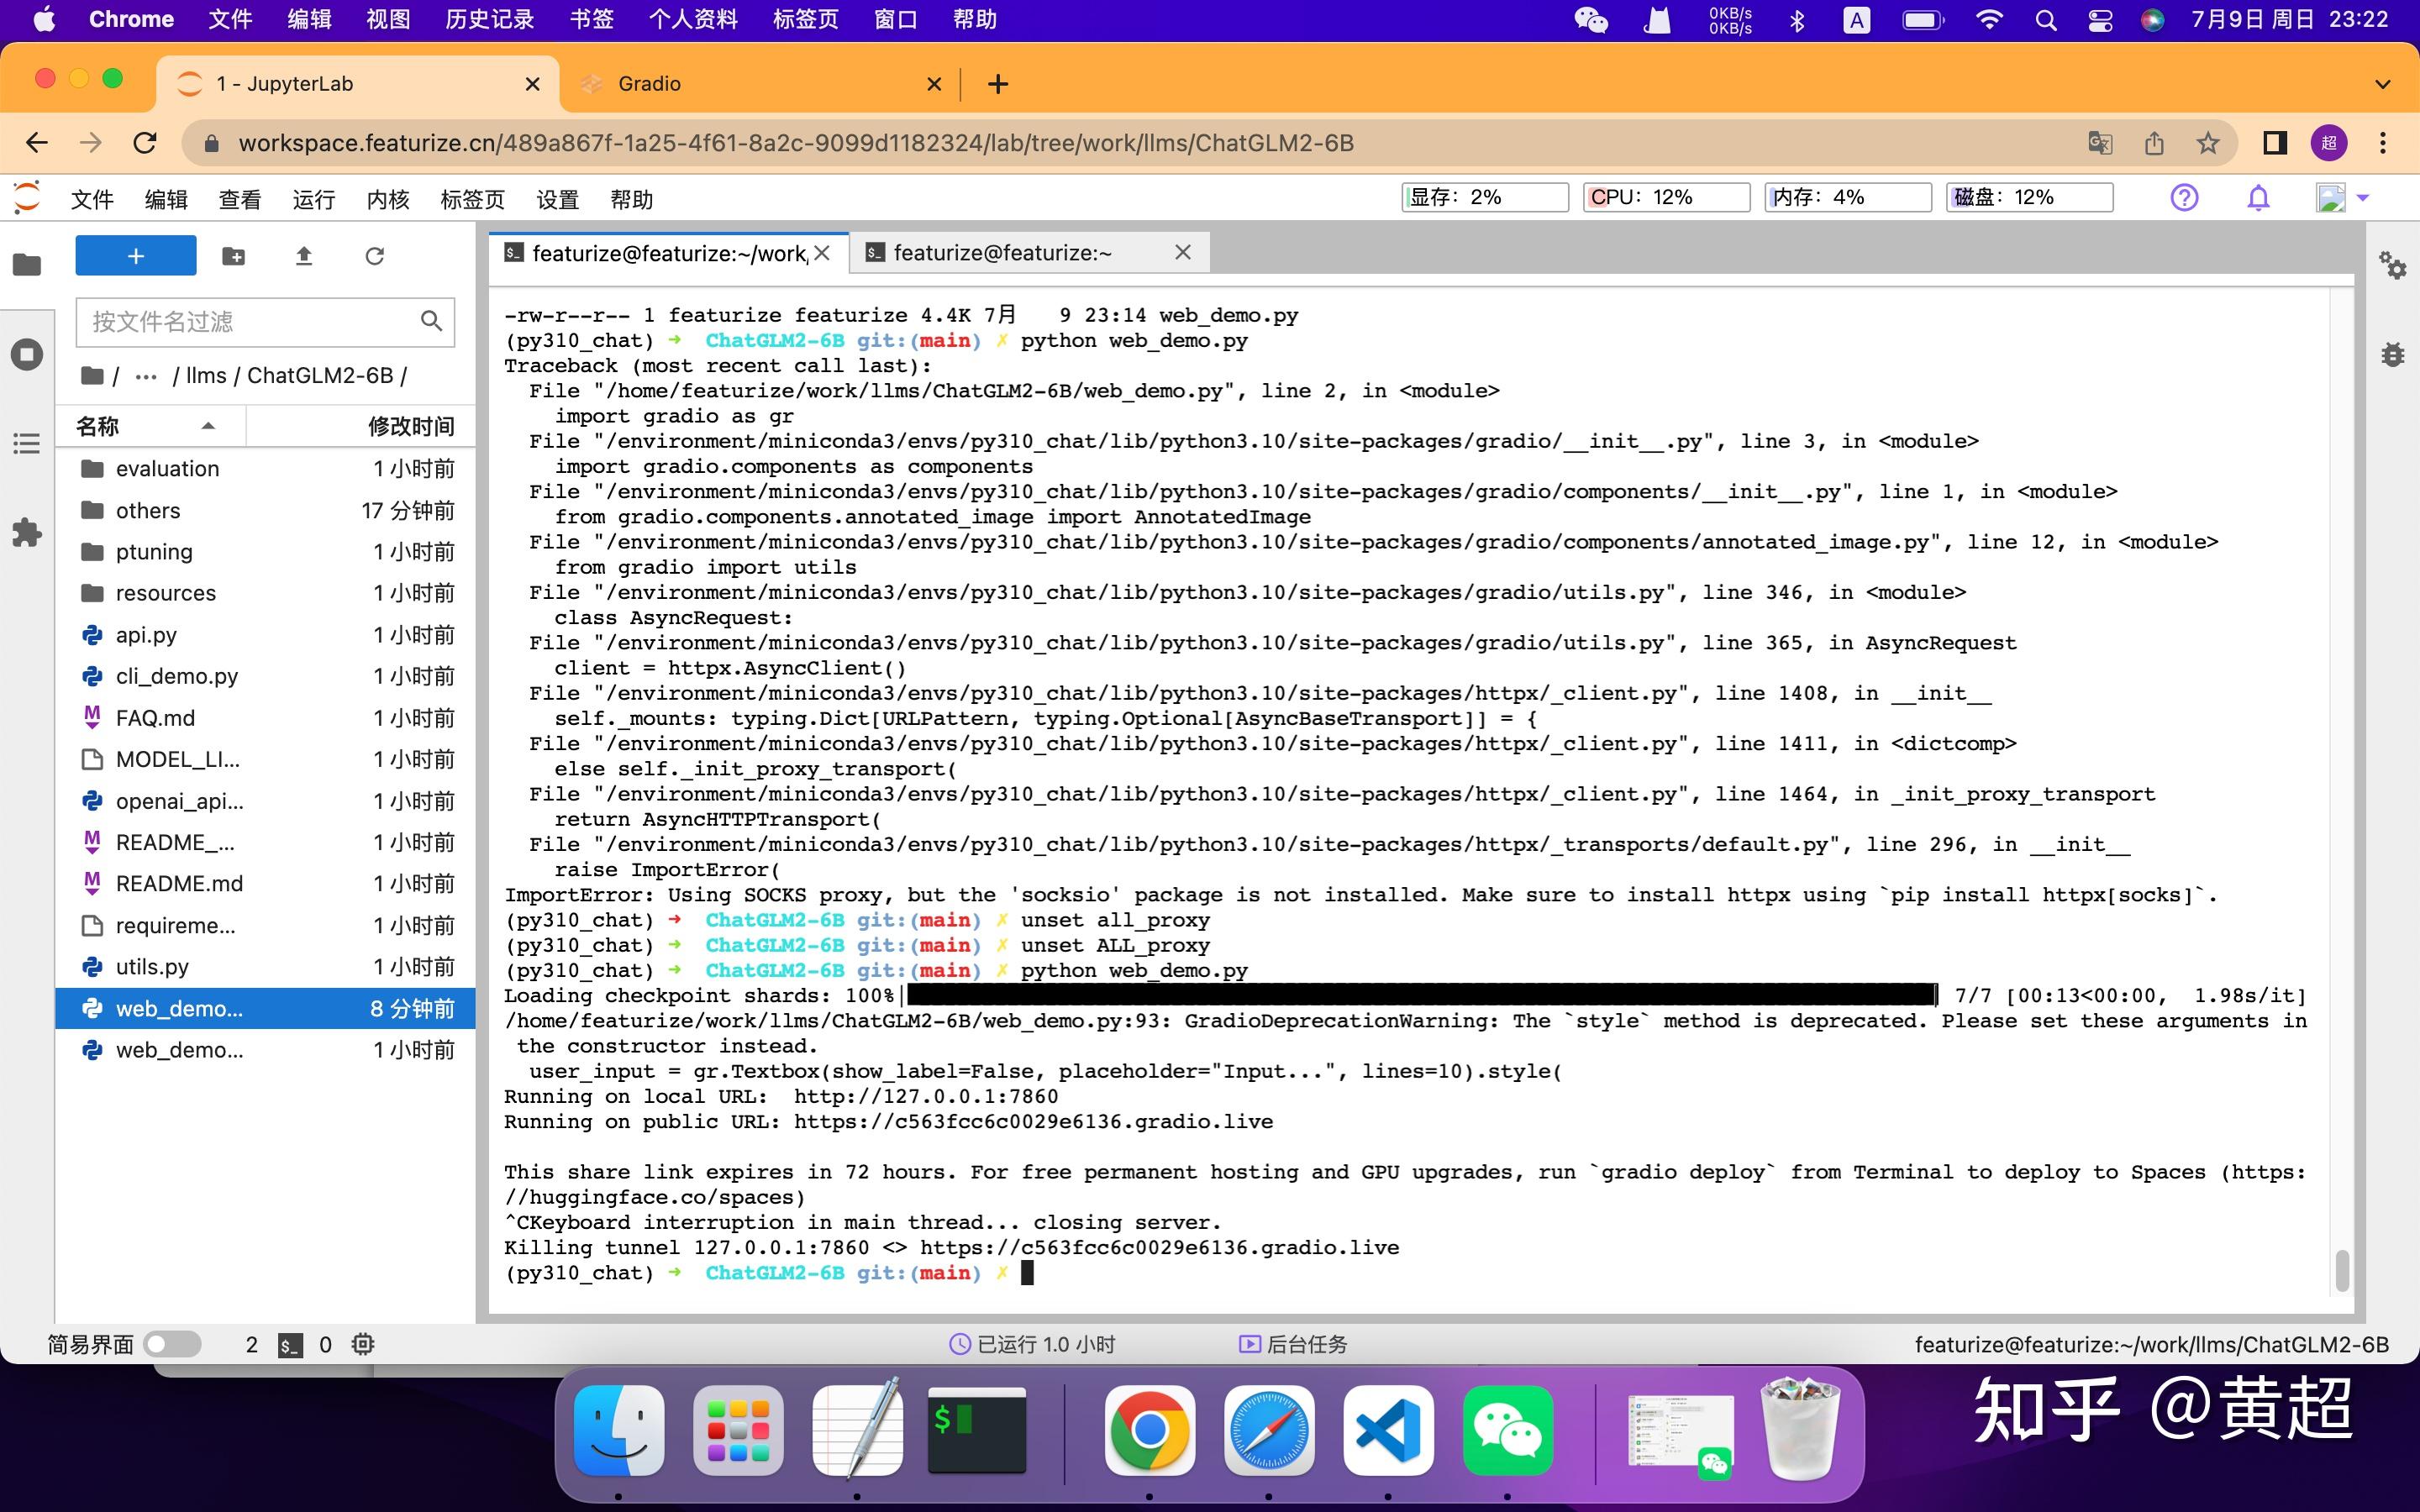Switch to the featurize@featurize:~ terminal tab
This screenshot has width=2420, height=1512.
[1002, 253]
